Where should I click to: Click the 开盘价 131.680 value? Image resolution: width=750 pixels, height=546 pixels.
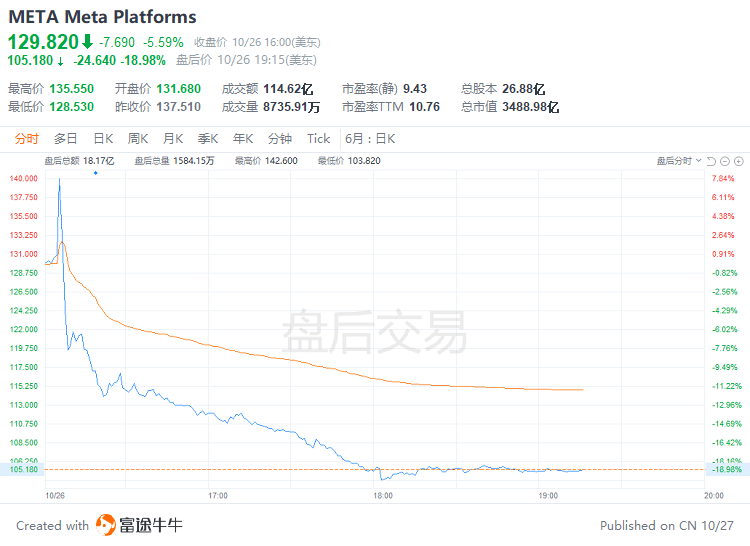point(178,89)
